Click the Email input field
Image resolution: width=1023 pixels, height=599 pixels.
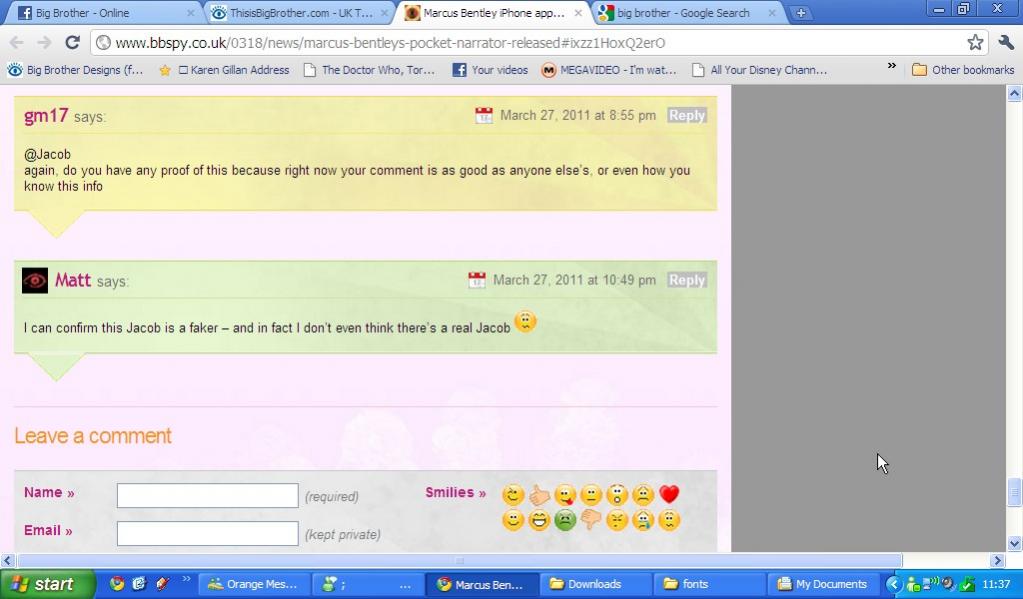pyautogui.click(x=207, y=533)
